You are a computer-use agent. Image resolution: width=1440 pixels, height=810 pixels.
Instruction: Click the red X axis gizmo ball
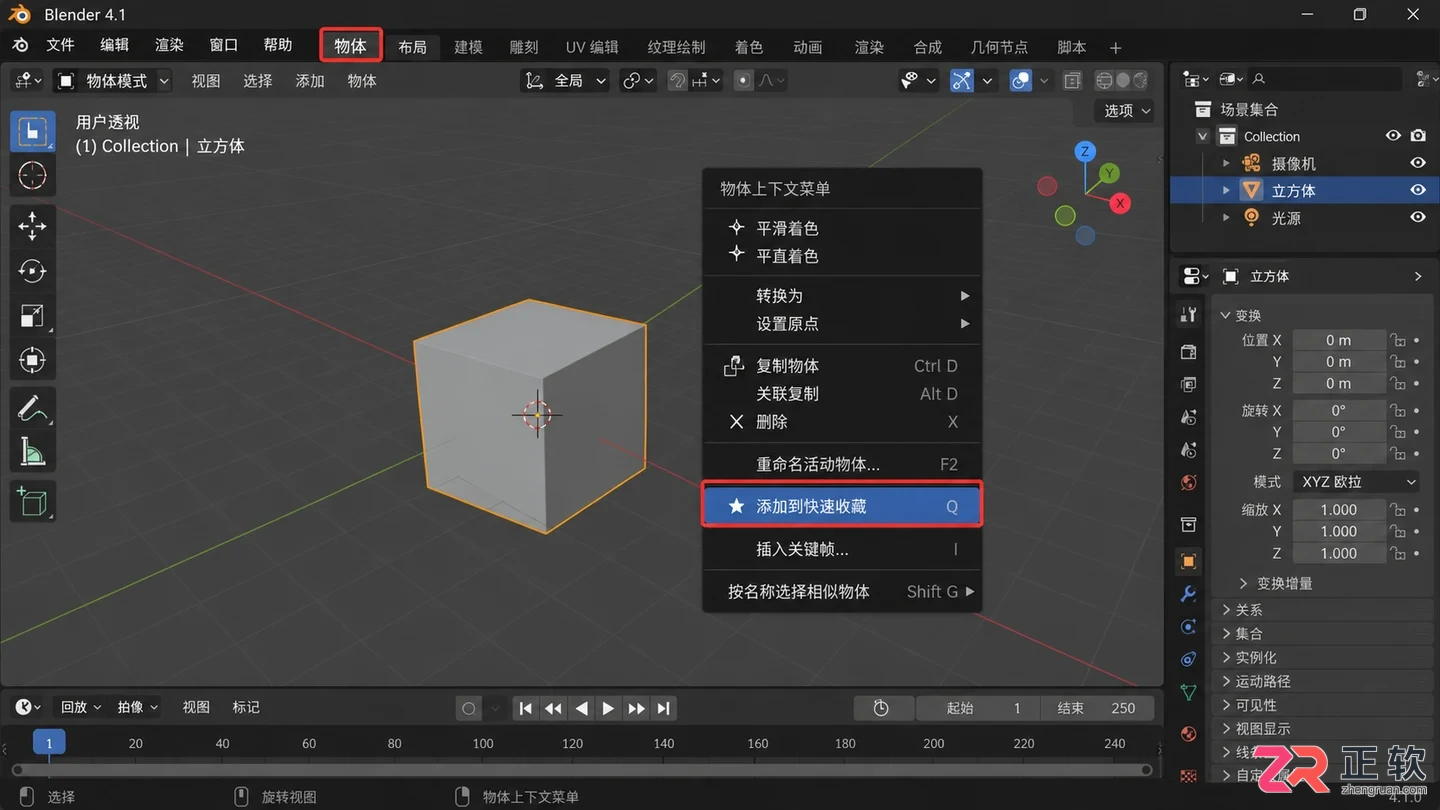pyautogui.click(x=1120, y=203)
